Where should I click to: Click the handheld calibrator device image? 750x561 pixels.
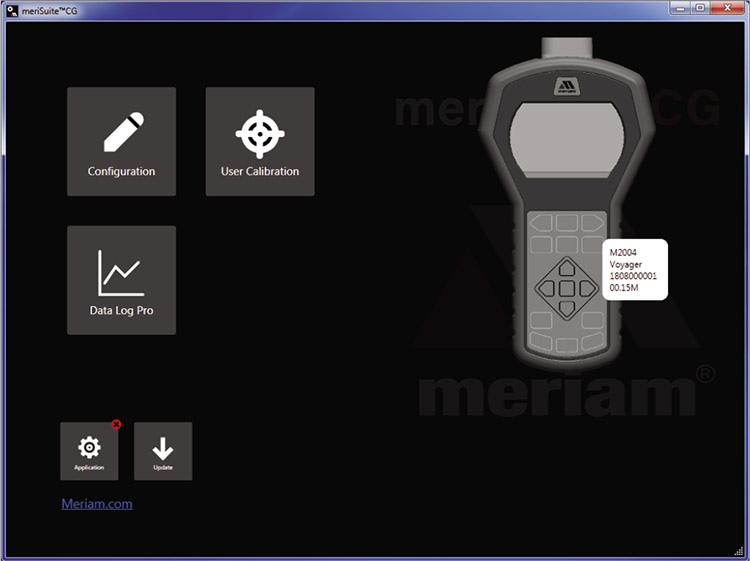[567, 206]
